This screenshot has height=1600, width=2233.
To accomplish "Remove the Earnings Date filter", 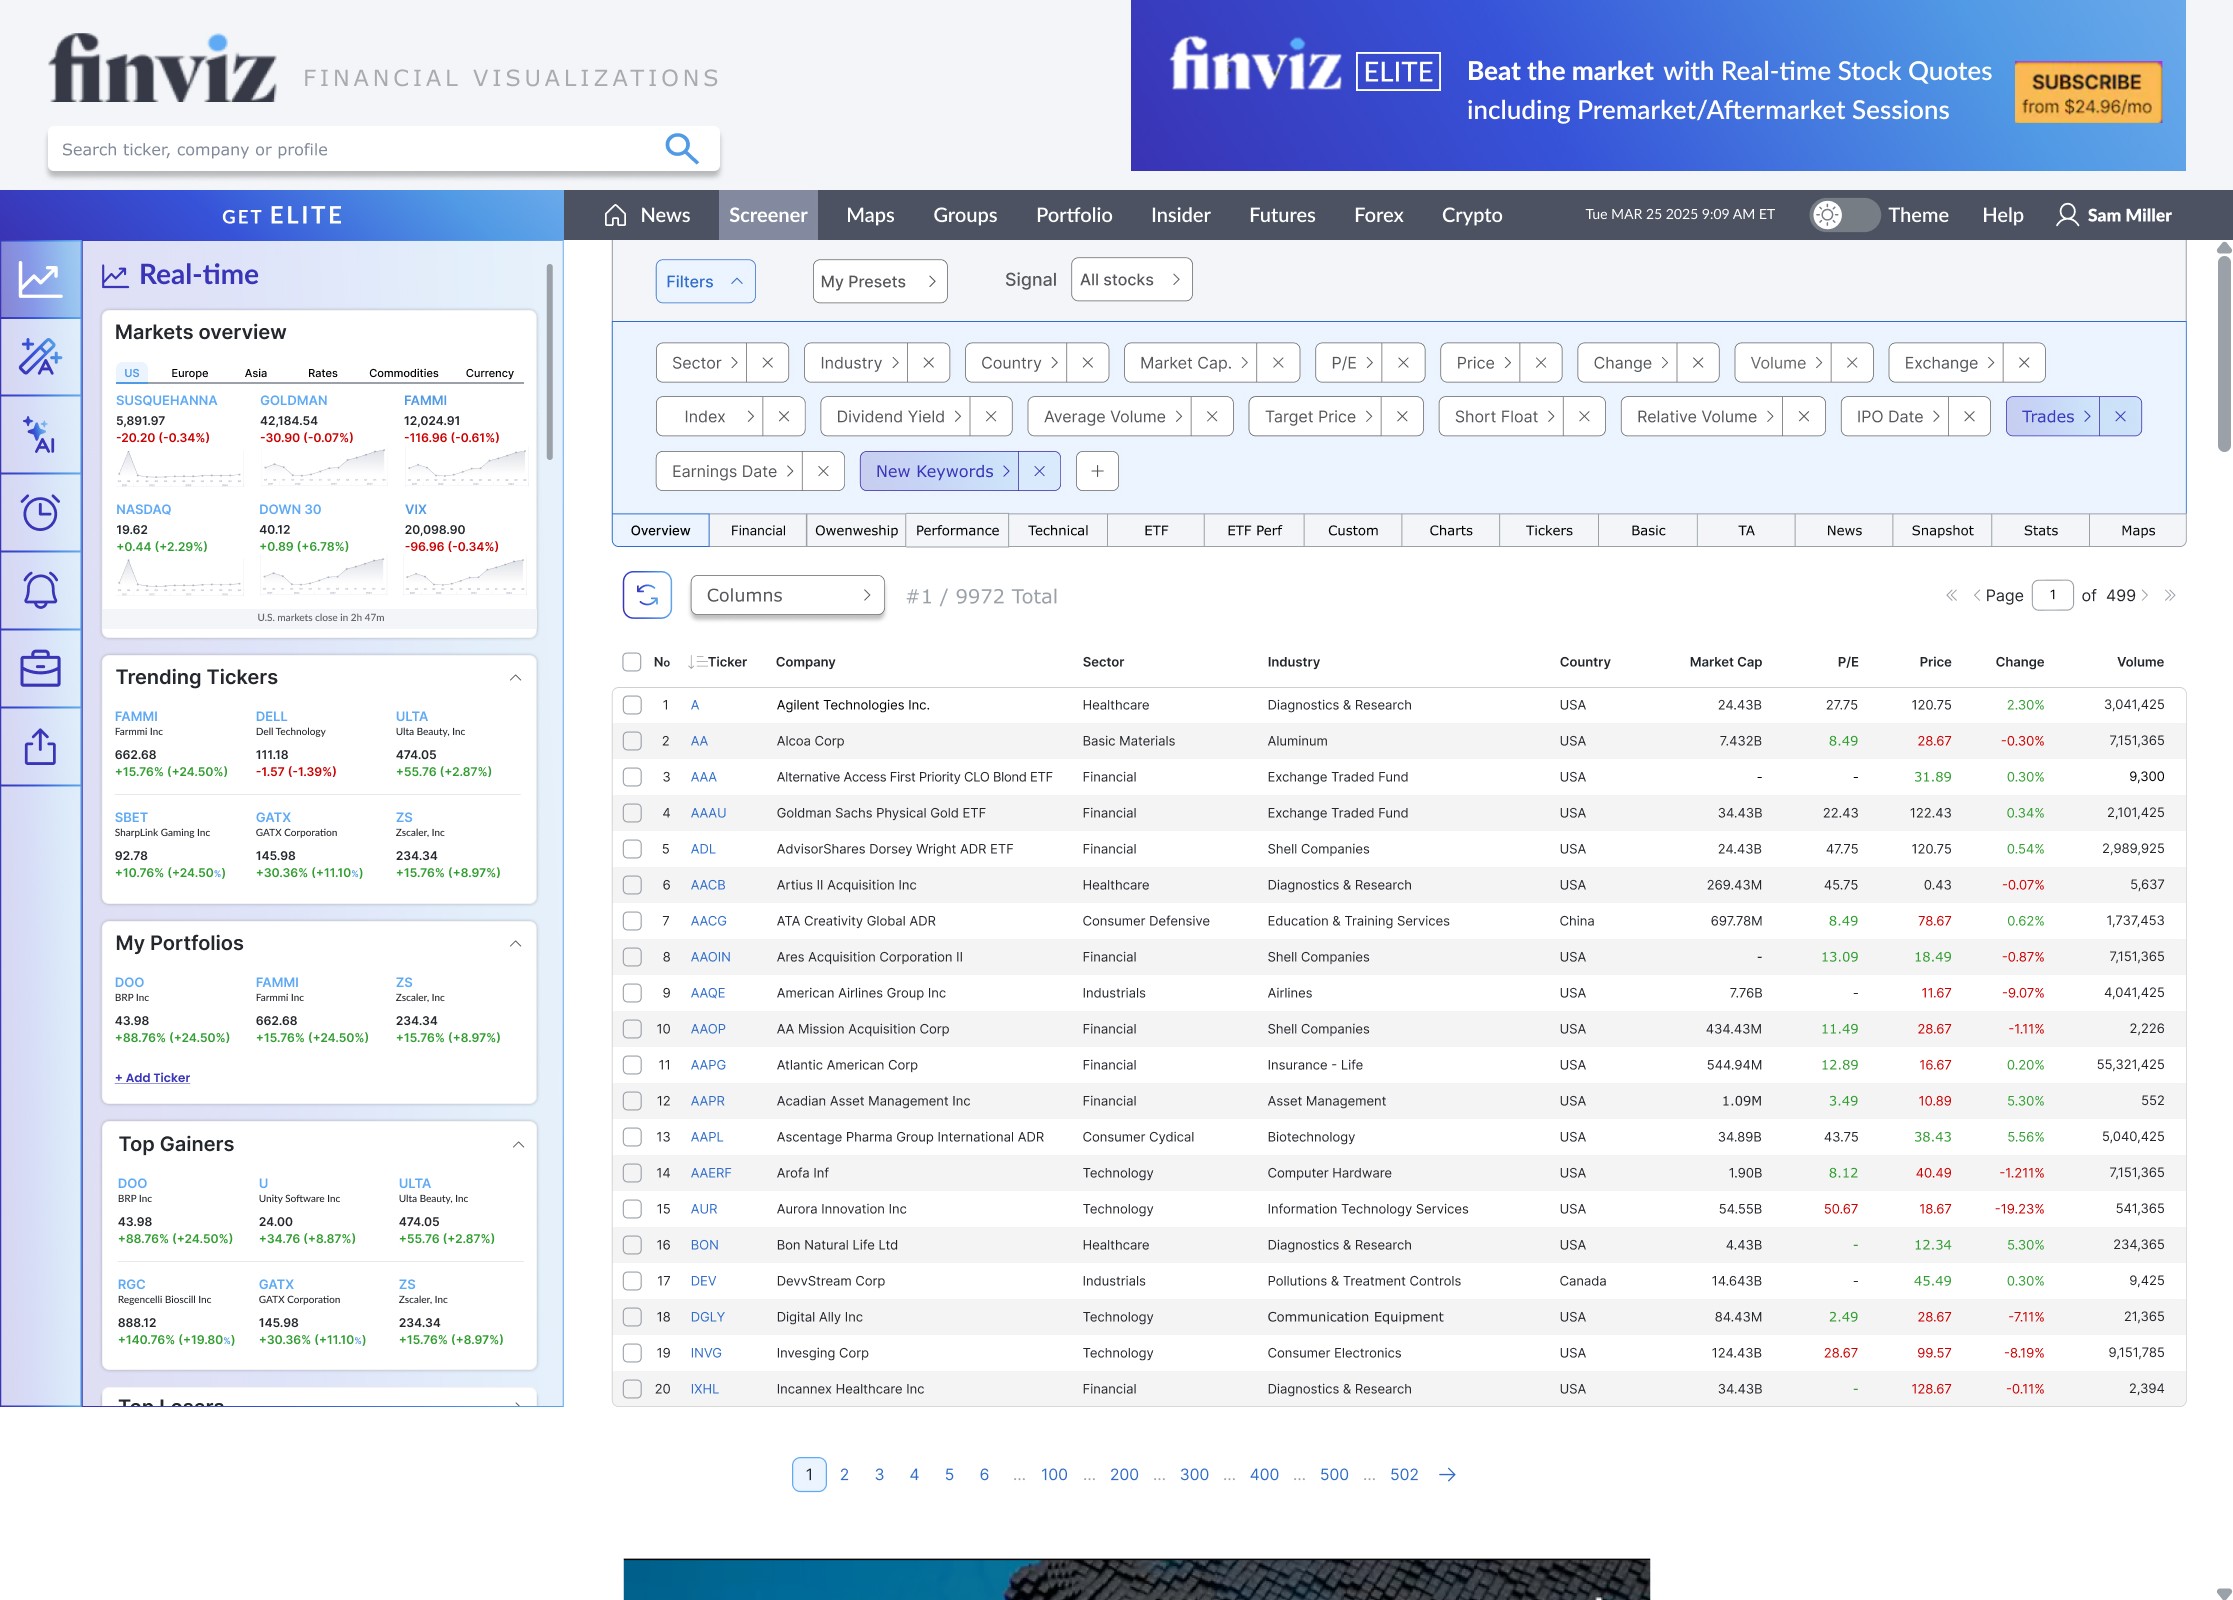I will pos(823,471).
